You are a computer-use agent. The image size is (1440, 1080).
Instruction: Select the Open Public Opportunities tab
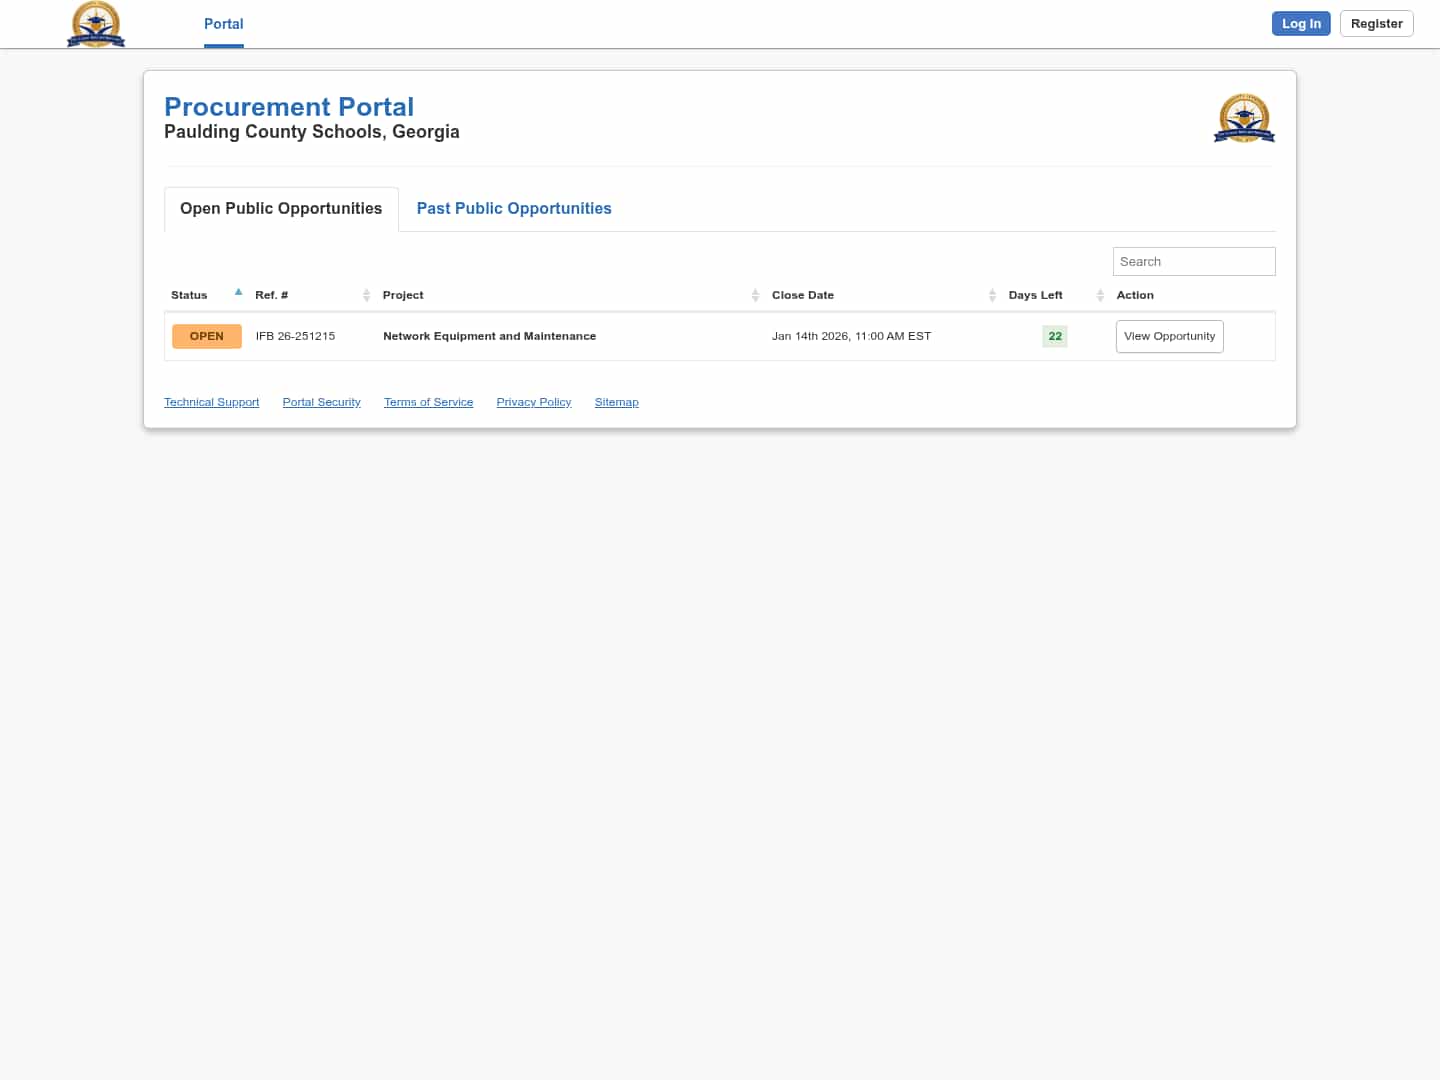point(281,209)
